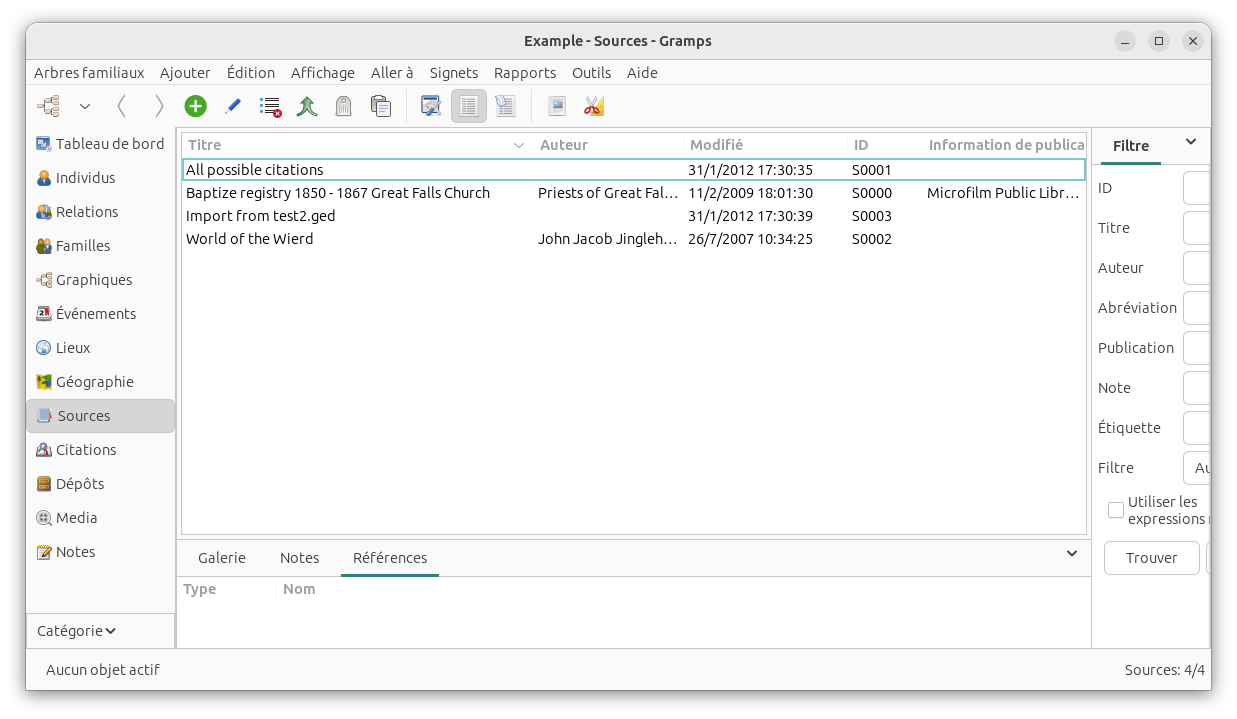Open the Citations category

click(100, 450)
